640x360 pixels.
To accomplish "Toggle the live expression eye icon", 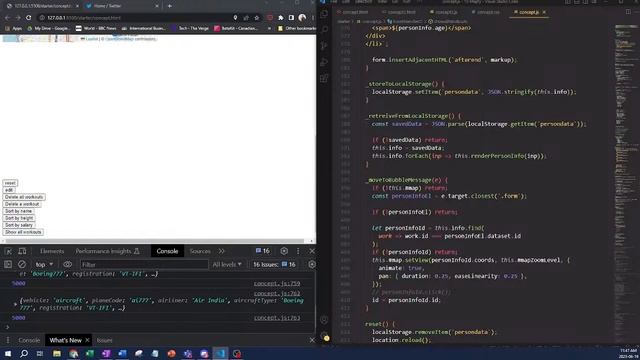I will (67, 264).
